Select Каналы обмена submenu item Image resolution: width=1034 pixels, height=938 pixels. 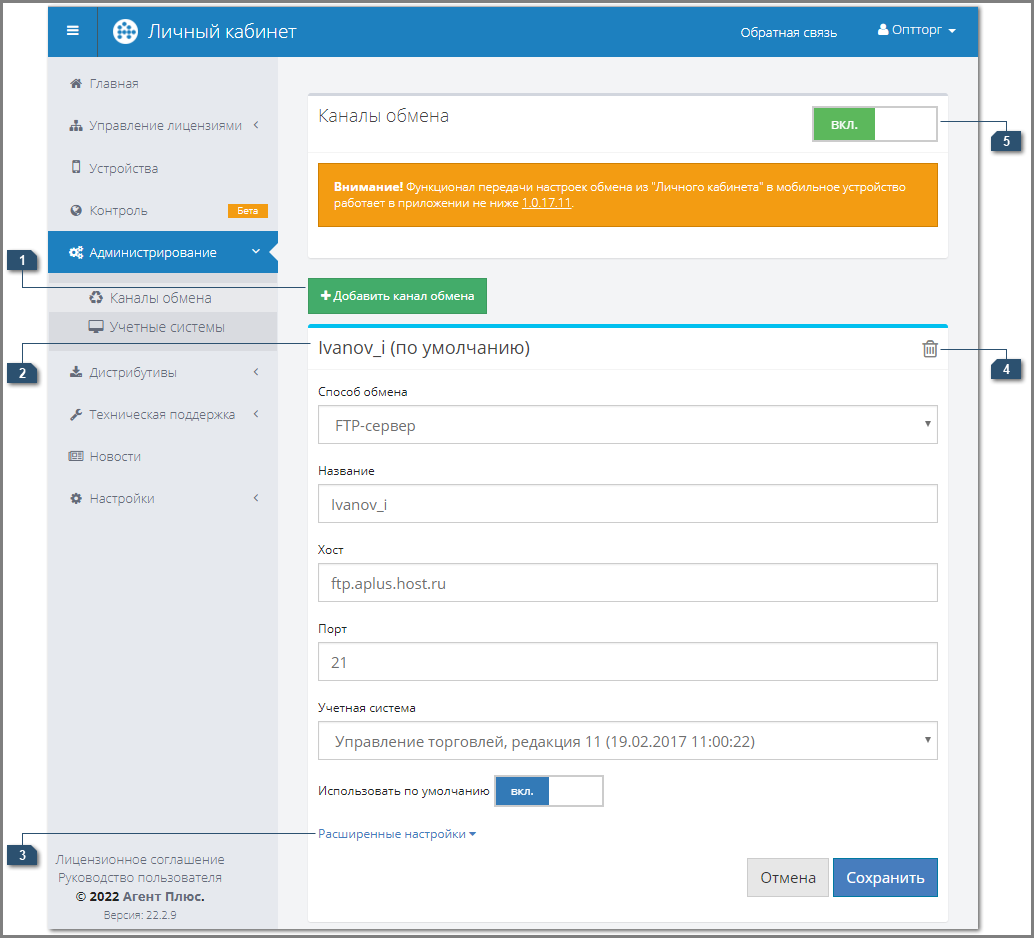click(162, 297)
